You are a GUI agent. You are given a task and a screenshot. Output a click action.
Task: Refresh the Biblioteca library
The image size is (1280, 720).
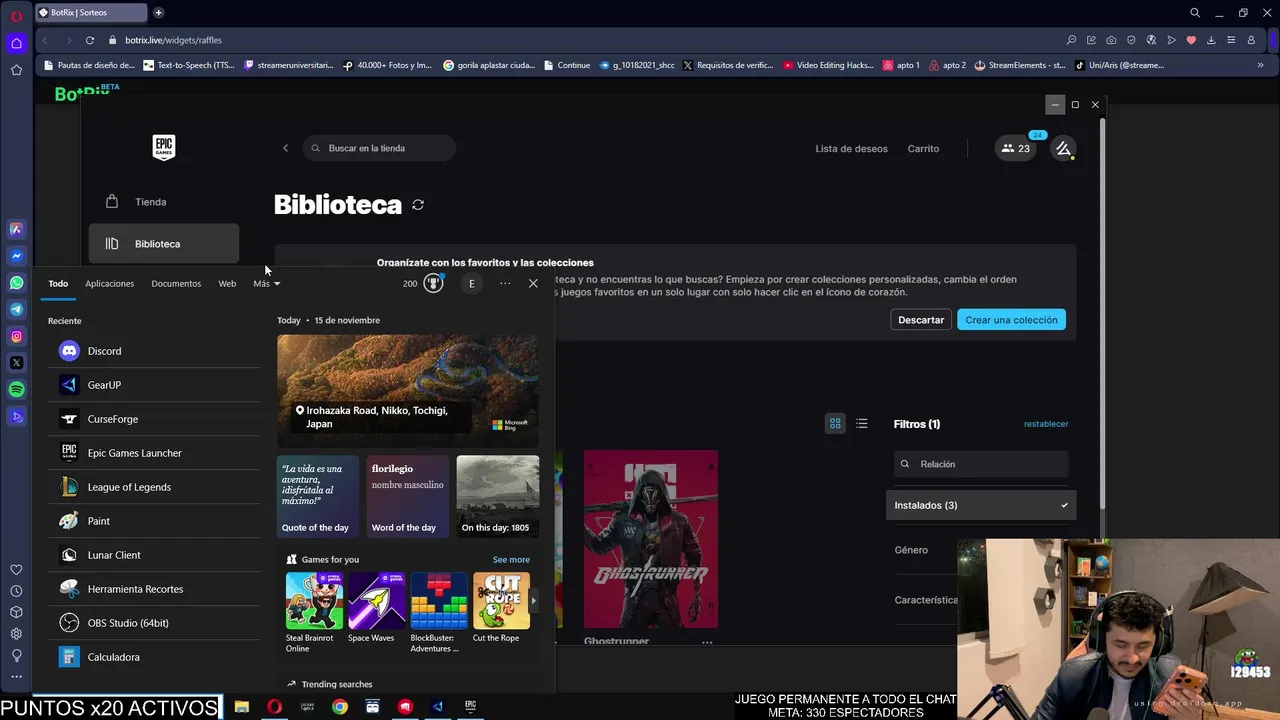click(418, 205)
